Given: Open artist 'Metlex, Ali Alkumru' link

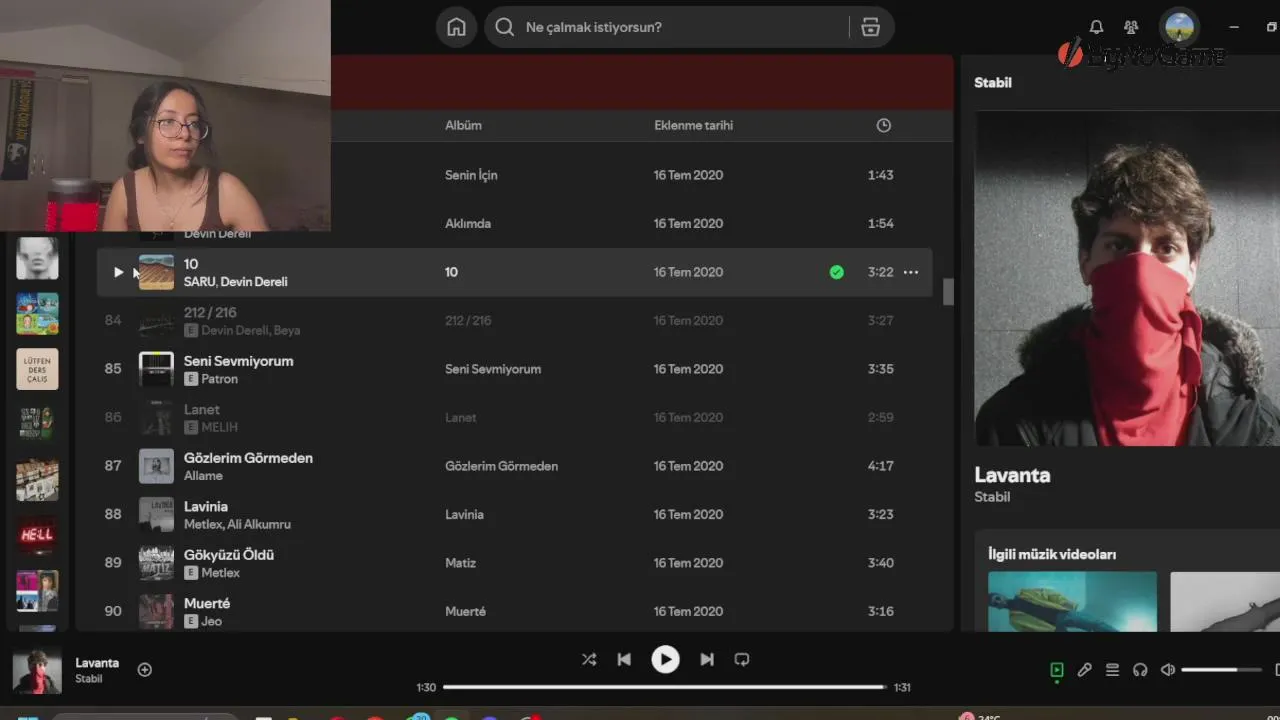Looking at the screenshot, I should (x=237, y=524).
